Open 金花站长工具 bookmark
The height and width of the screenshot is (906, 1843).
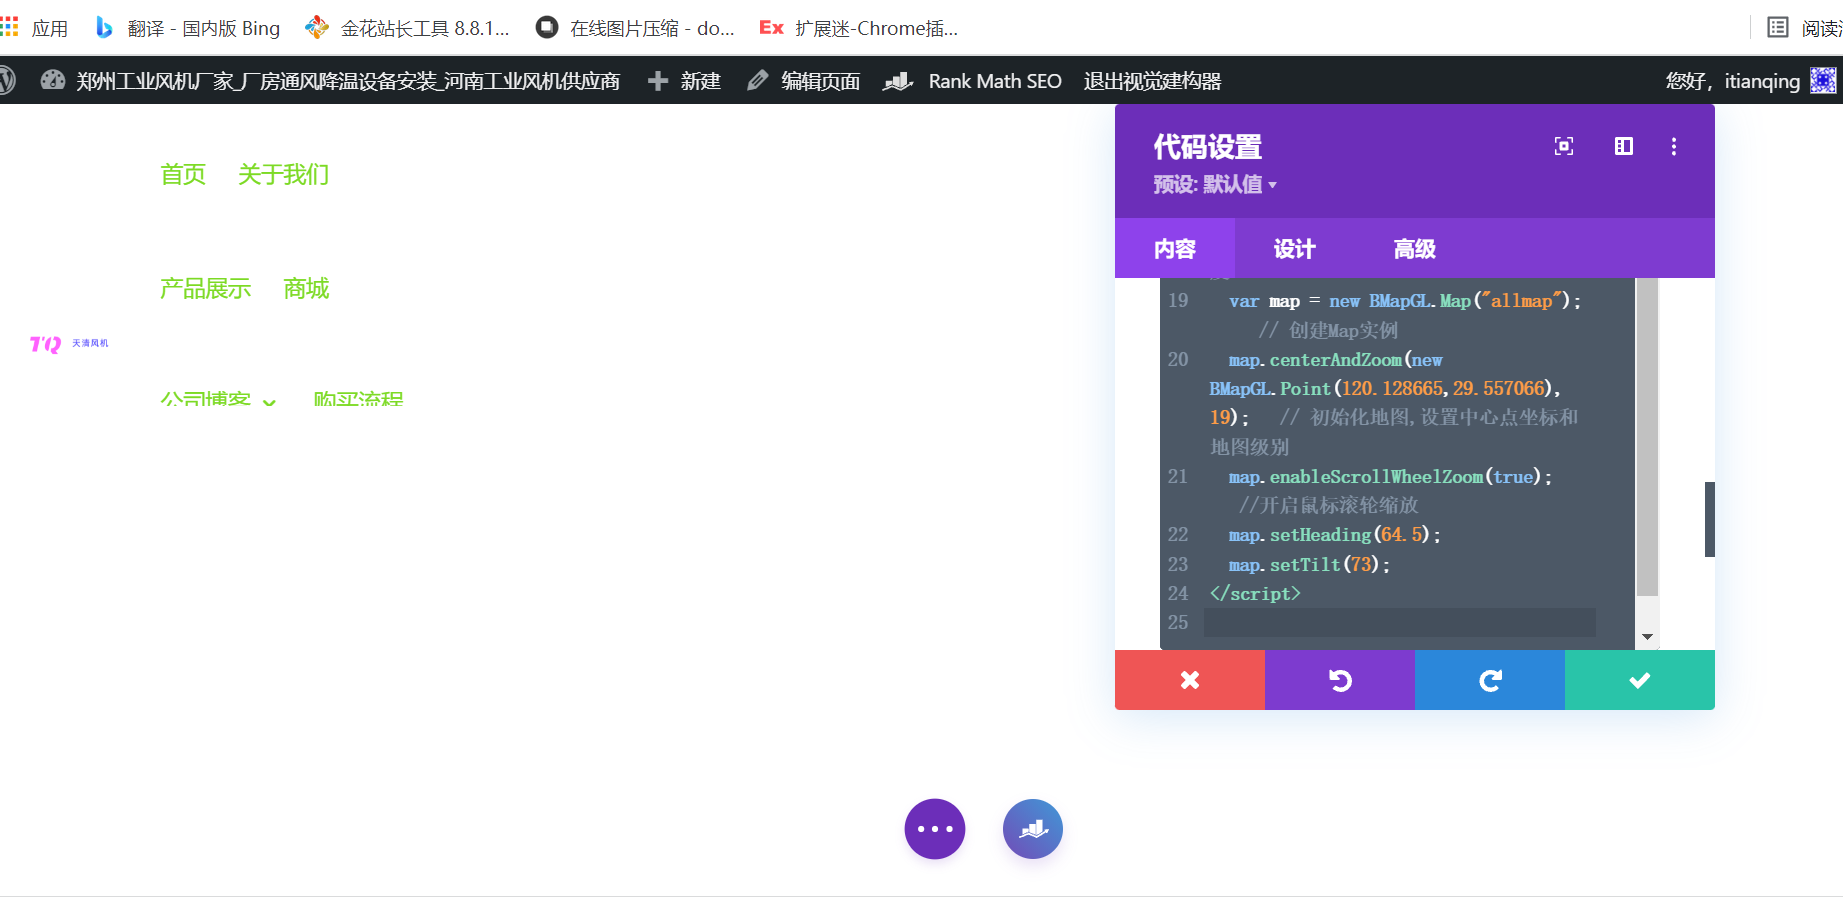pyautogui.click(x=407, y=28)
